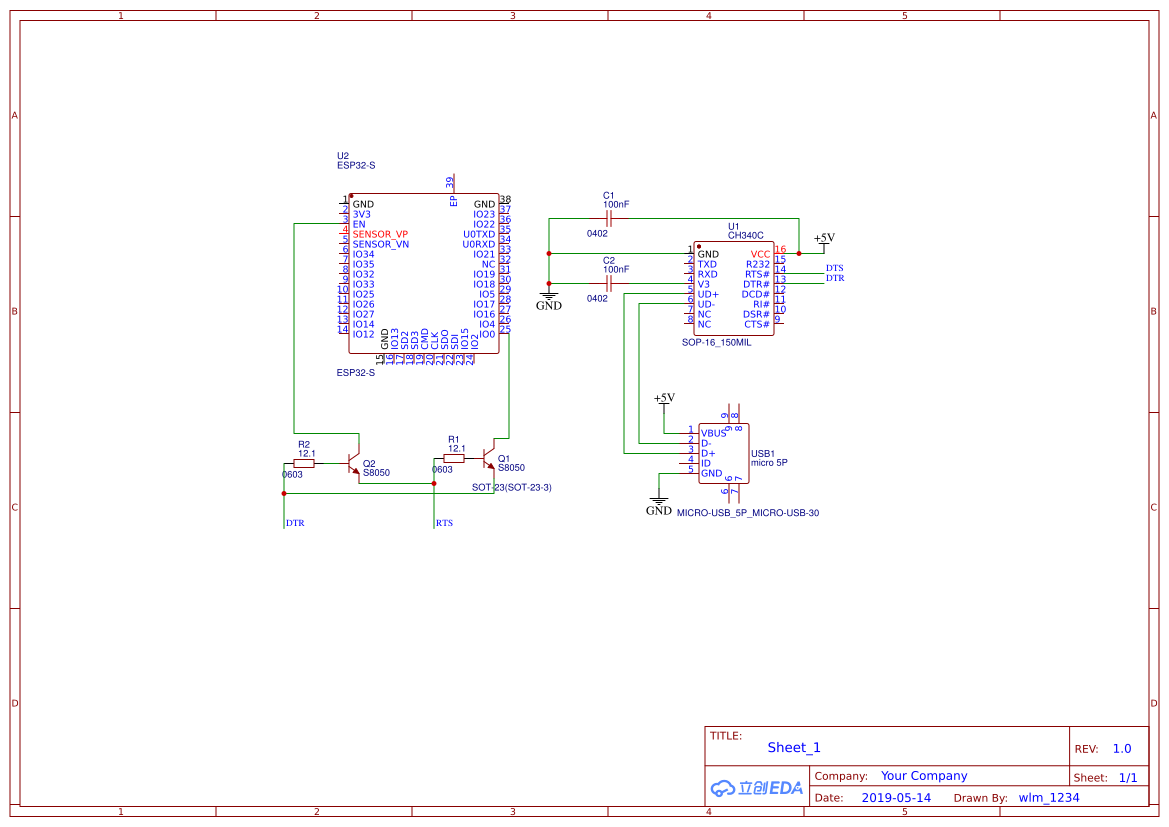Click the 3V3 pin label on ESP32-S
This screenshot has height=827, width=1169.
362,214
